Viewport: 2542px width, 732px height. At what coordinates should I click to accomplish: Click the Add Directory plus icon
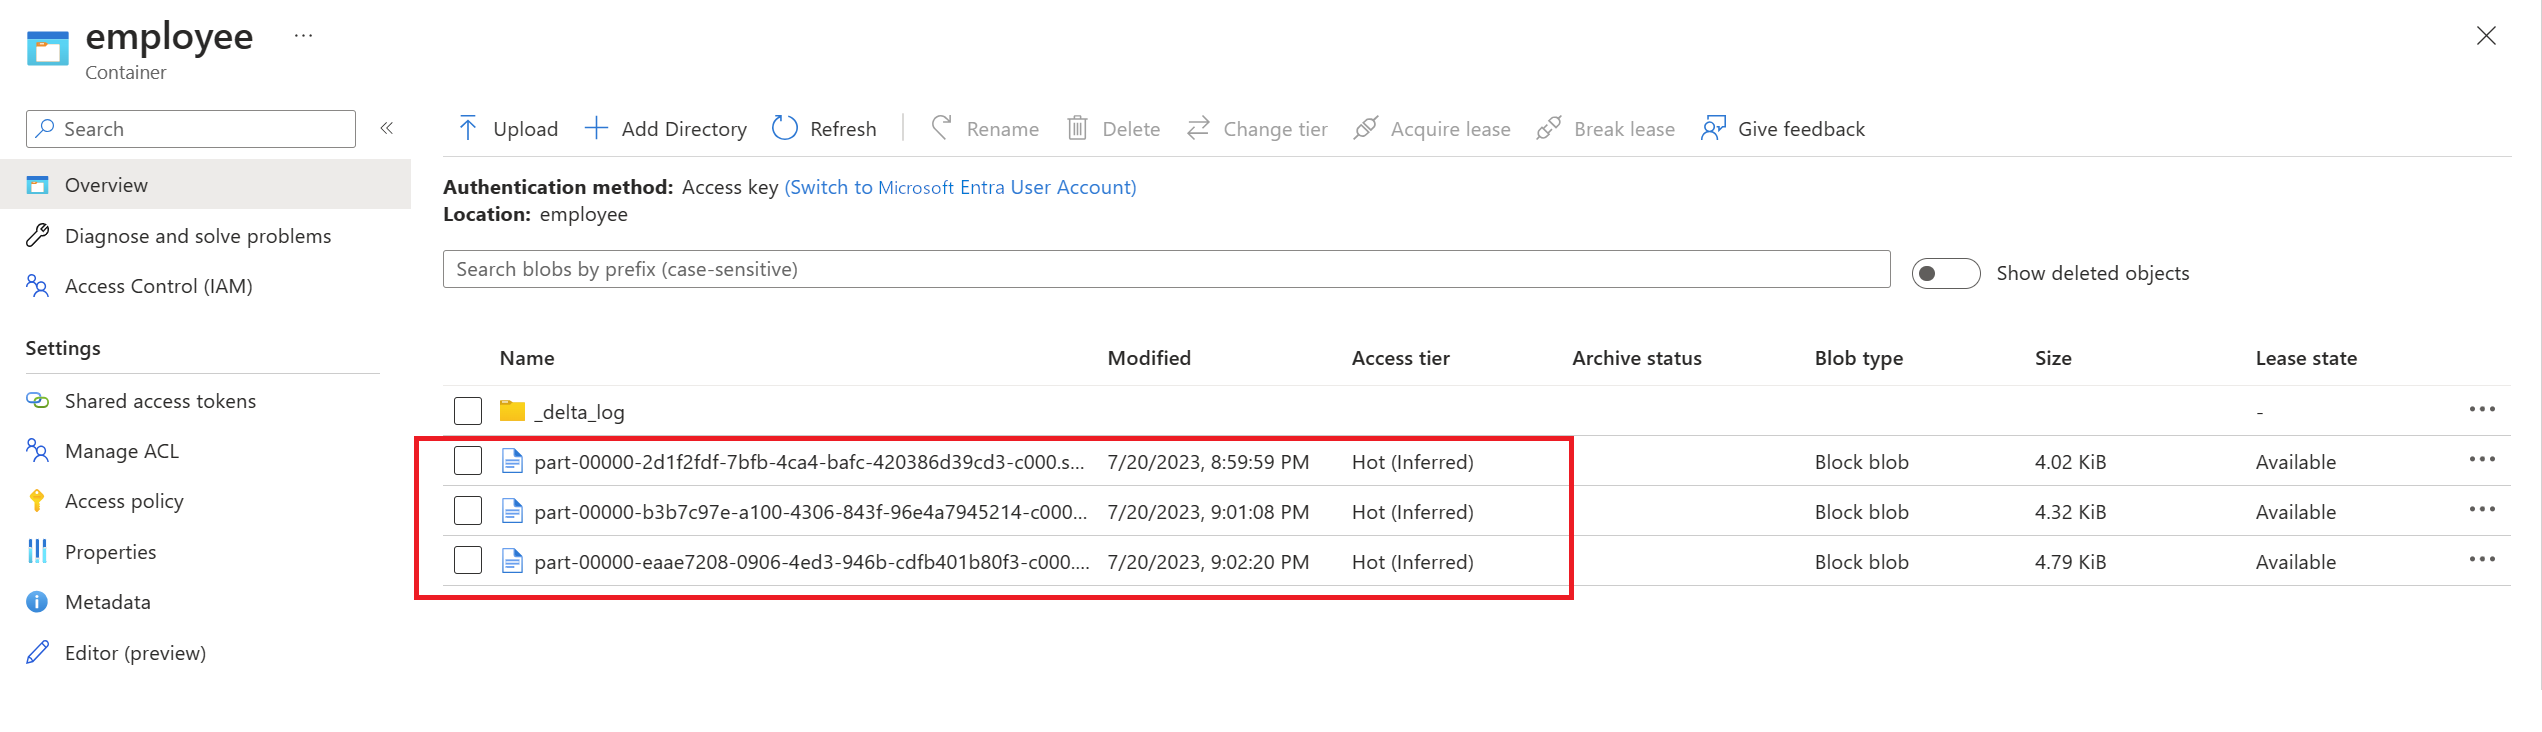596,128
